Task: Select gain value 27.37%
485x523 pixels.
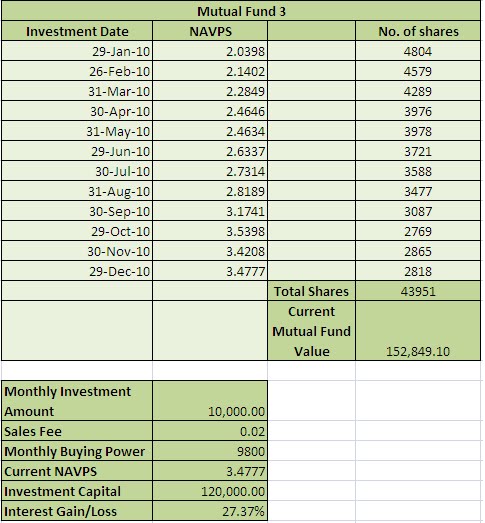Action: tap(210, 511)
